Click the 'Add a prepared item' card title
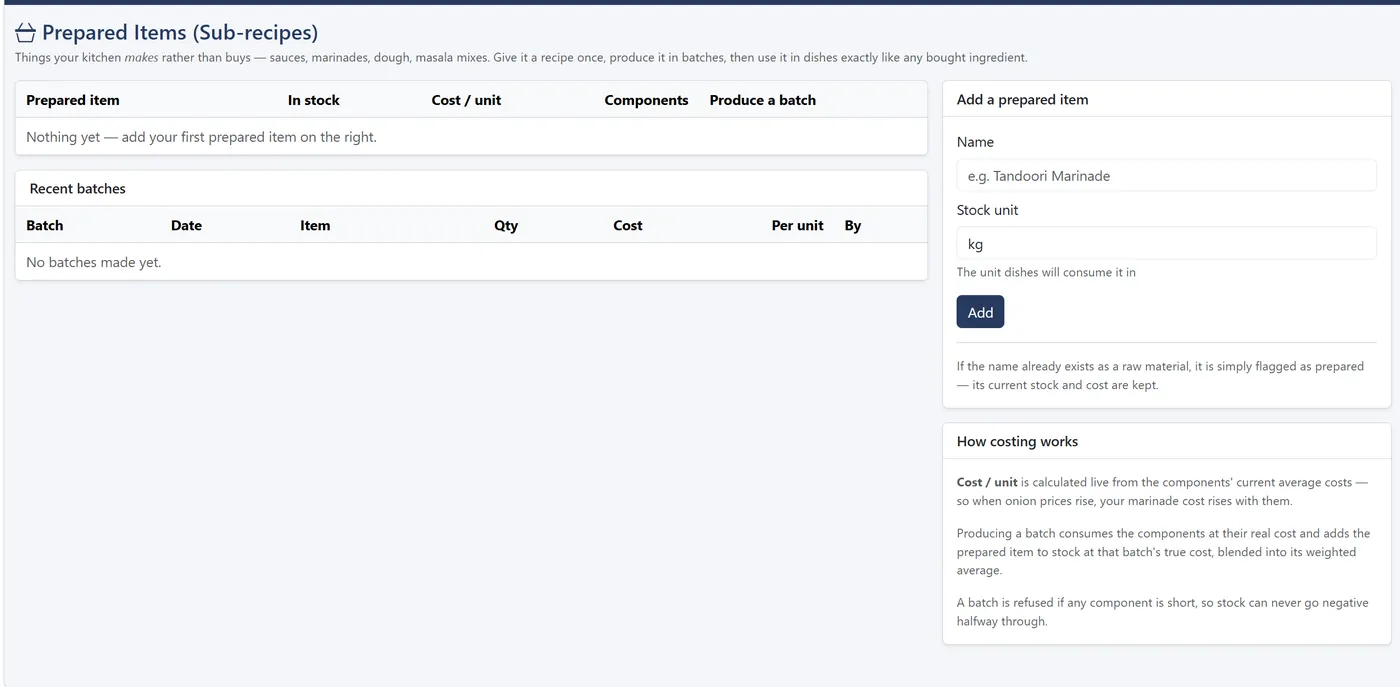The width and height of the screenshot is (1400, 687). tap(1022, 99)
